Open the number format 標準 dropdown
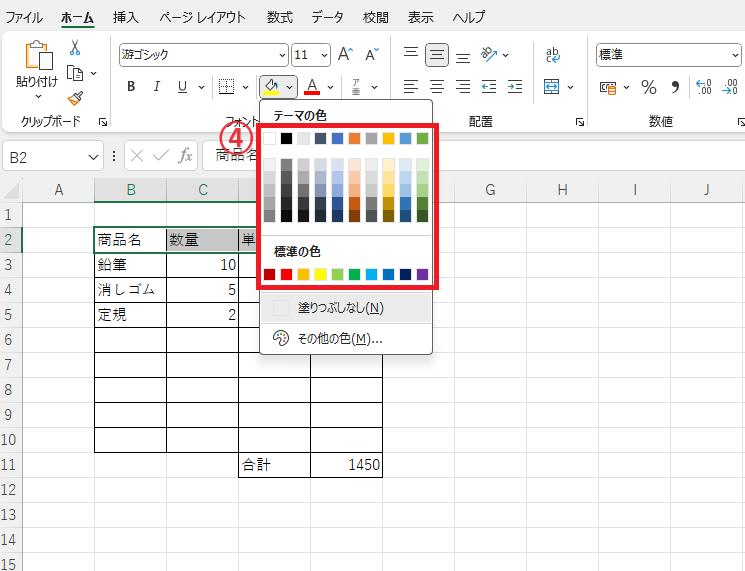This screenshot has width=745, height=571. click(x=735, y=56)
